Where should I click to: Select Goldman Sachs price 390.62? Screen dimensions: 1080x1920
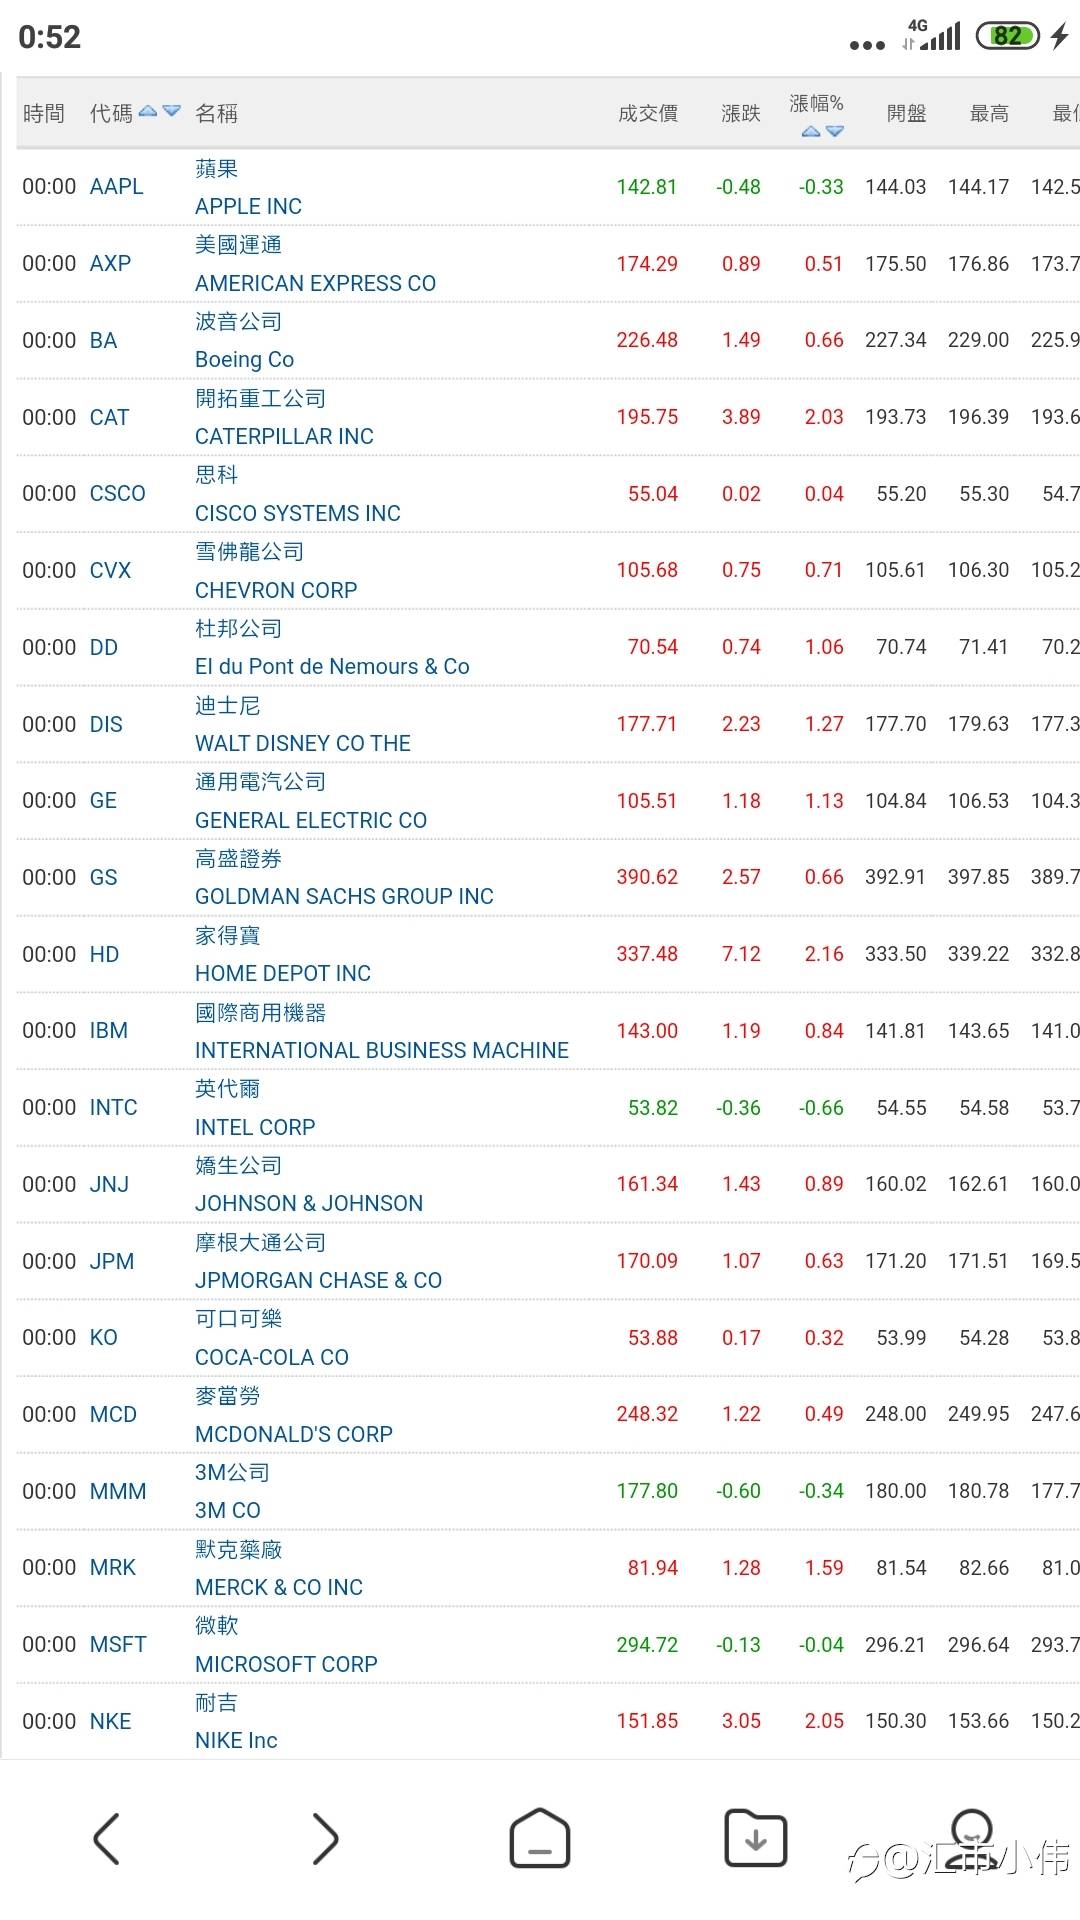pos(647,878)
